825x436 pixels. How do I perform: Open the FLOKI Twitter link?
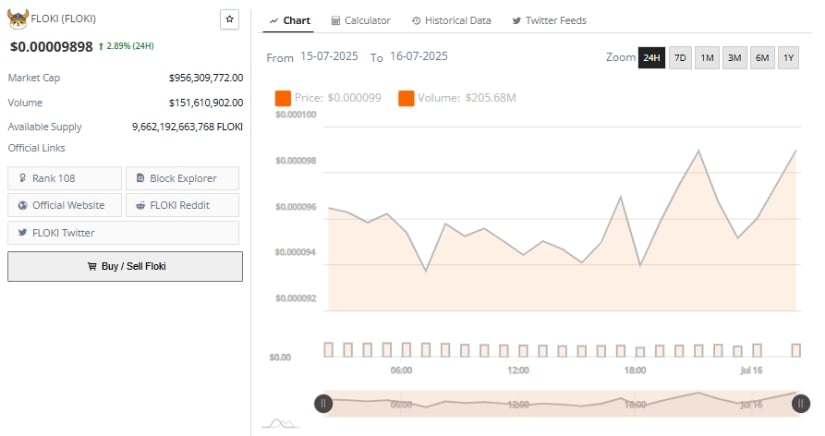pyautogui.click(x=123, y=232)
